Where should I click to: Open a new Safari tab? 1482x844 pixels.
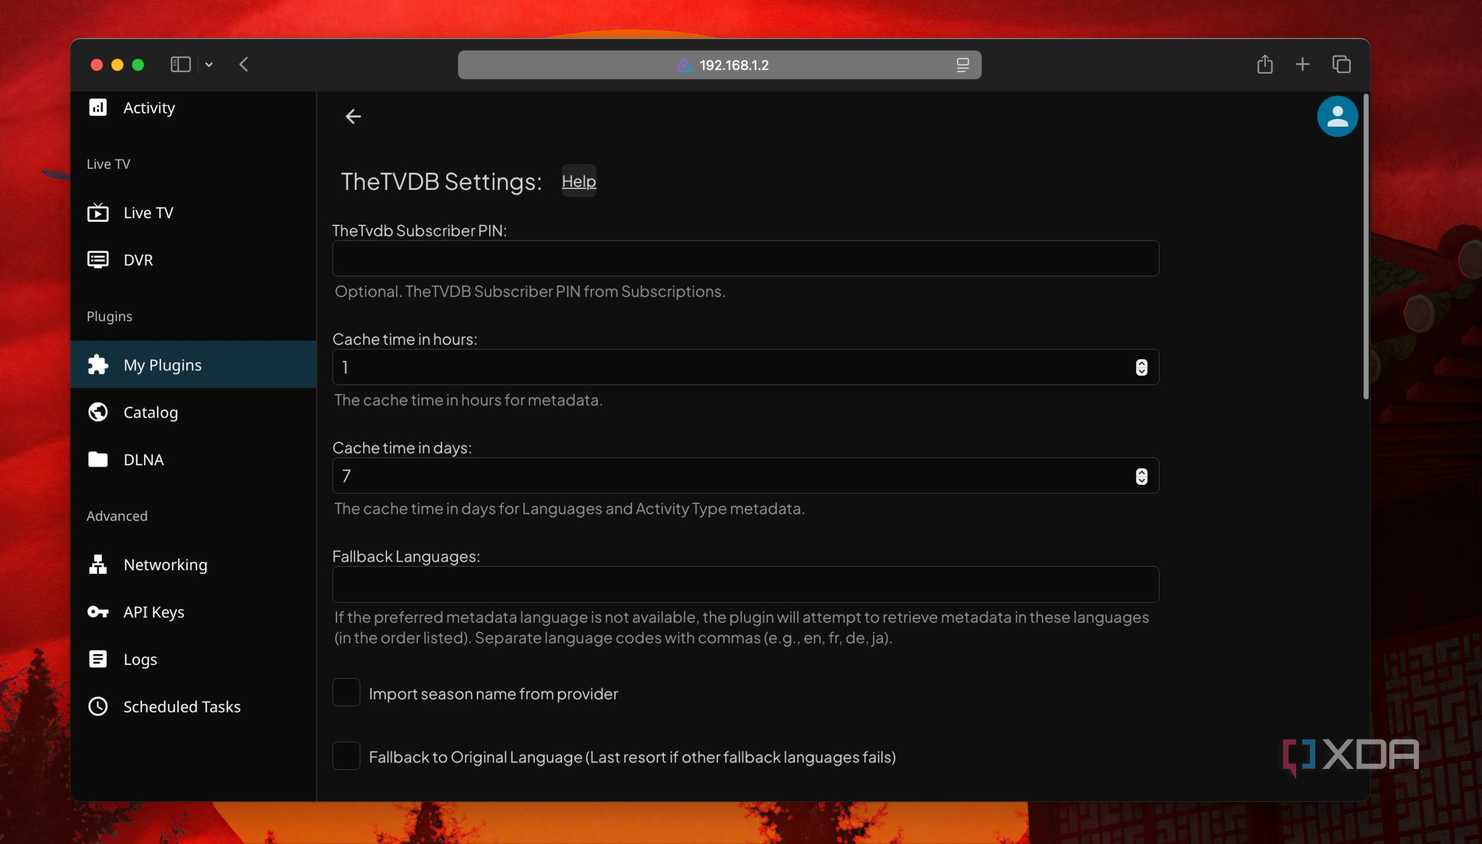click(x=1302, y=64)
